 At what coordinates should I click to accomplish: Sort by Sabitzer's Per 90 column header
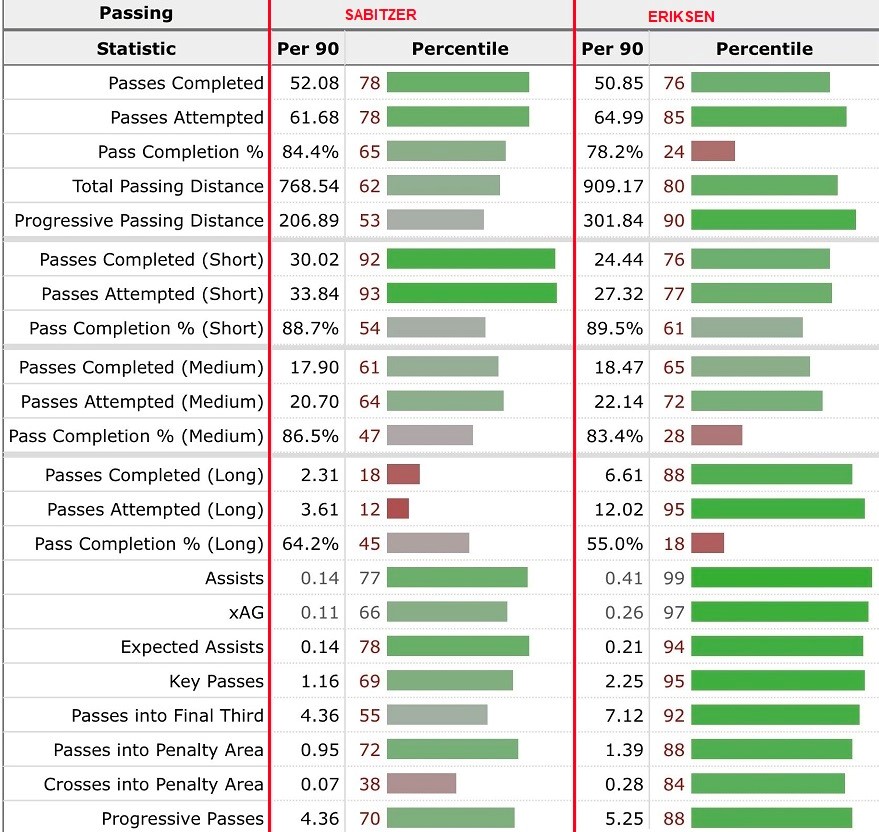[307, 48]
